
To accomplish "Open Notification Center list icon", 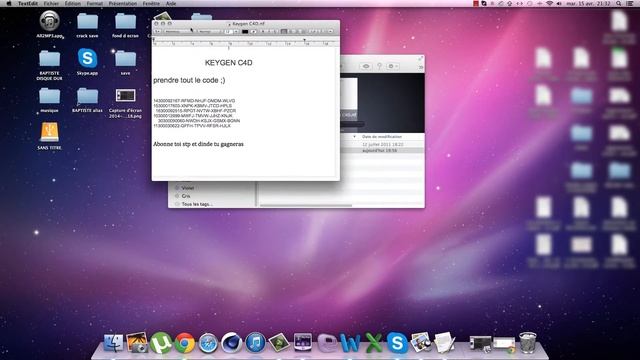I will (630, 3).
